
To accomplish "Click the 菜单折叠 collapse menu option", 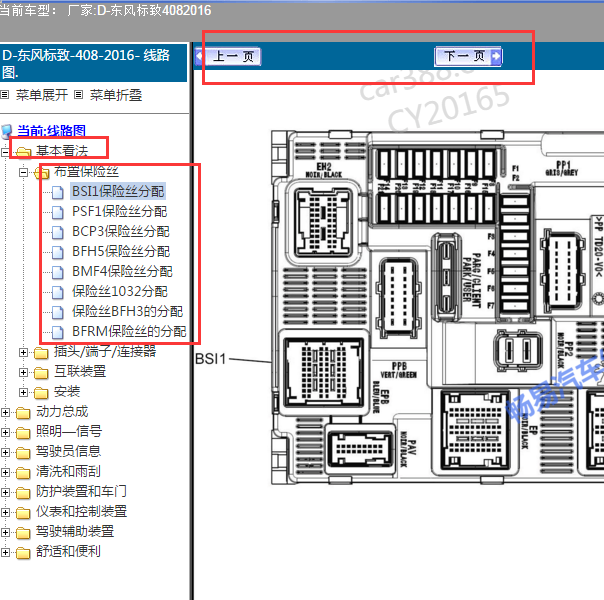I will coord(116,95).
